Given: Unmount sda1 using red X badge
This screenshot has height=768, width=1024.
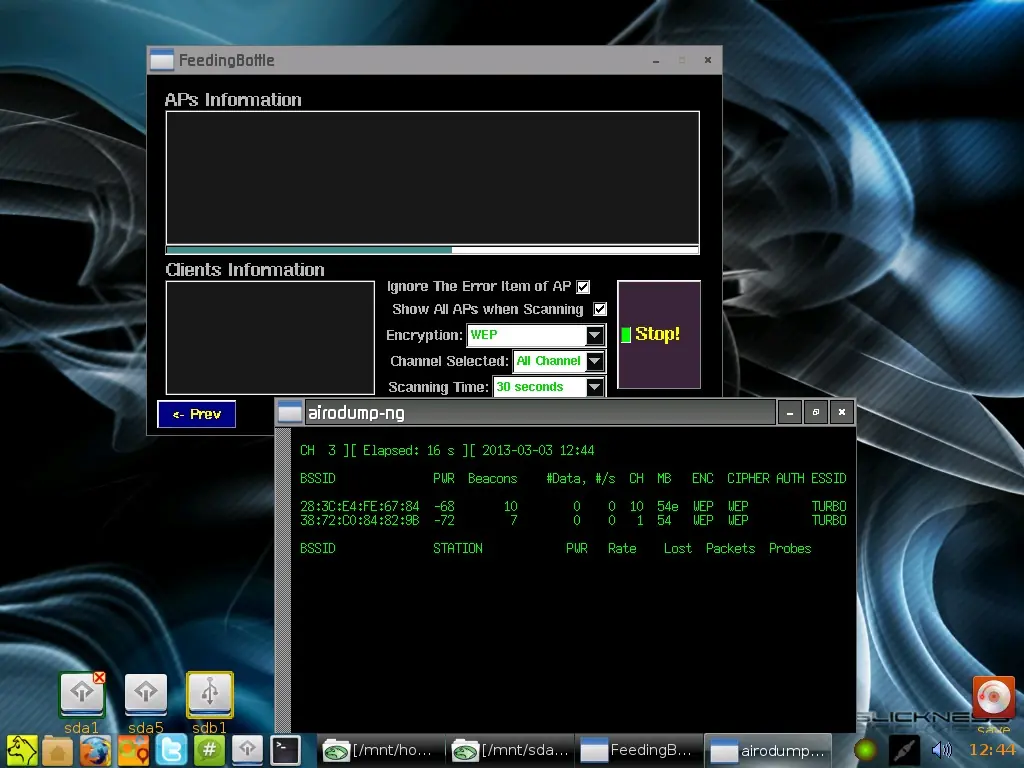Looking at the screenshot, I should pyautogui.click(x=99, y=678).
